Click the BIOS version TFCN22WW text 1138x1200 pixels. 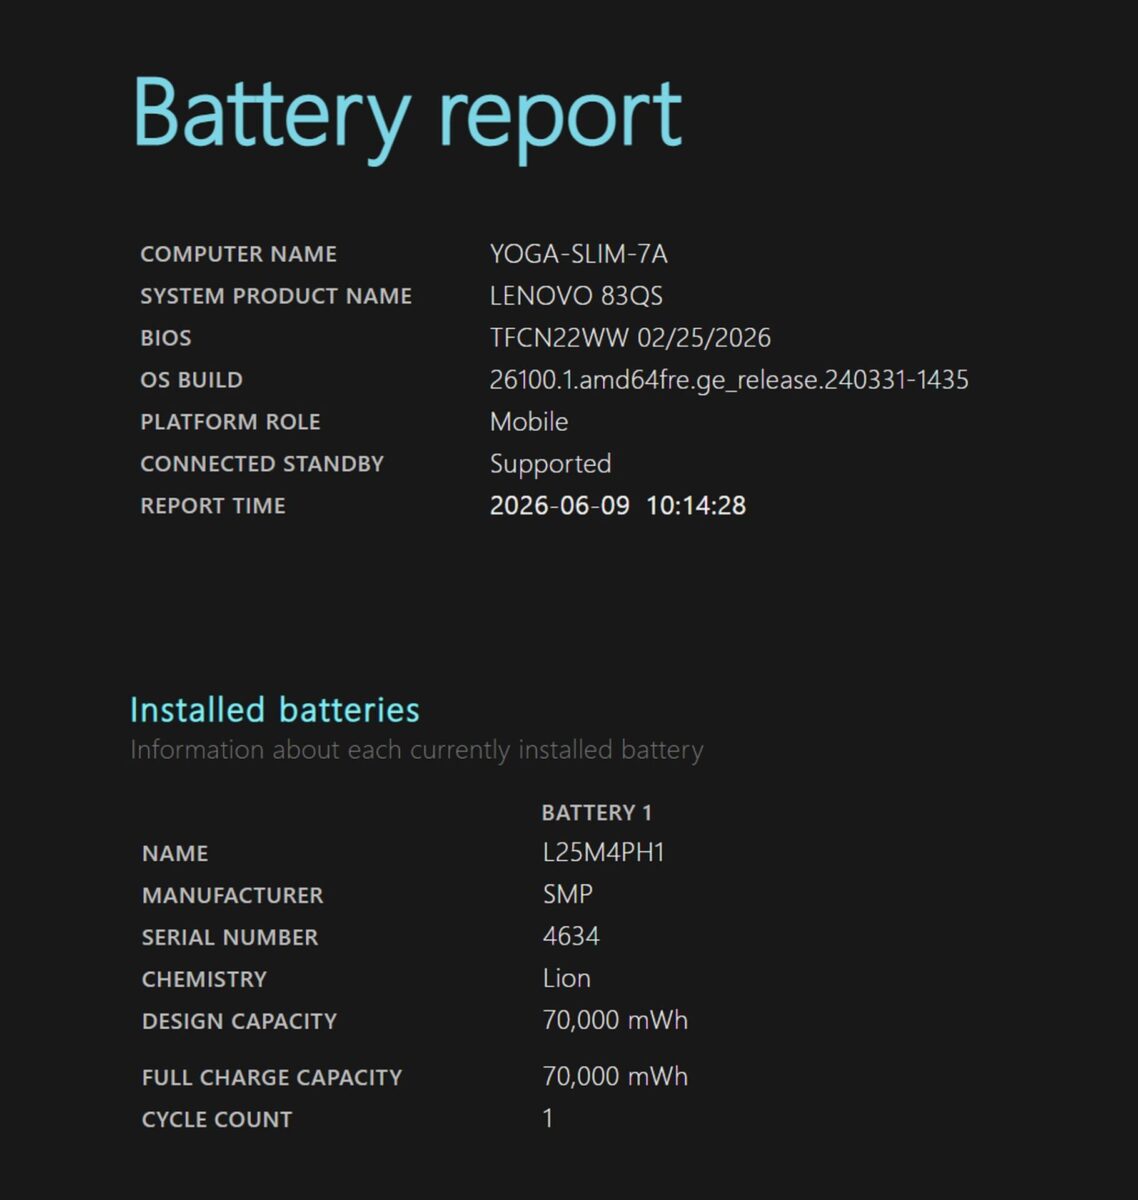tap(559, 338)
